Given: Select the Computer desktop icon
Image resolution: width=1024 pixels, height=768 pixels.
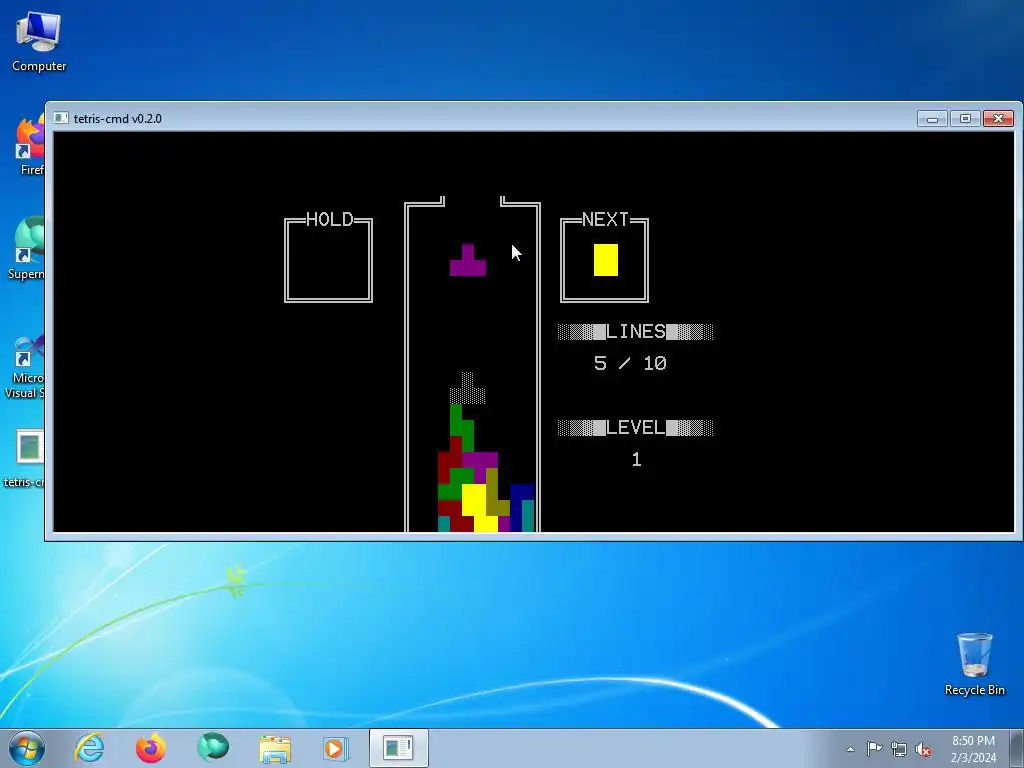Looking at the screenshot, I should [39, 42].
